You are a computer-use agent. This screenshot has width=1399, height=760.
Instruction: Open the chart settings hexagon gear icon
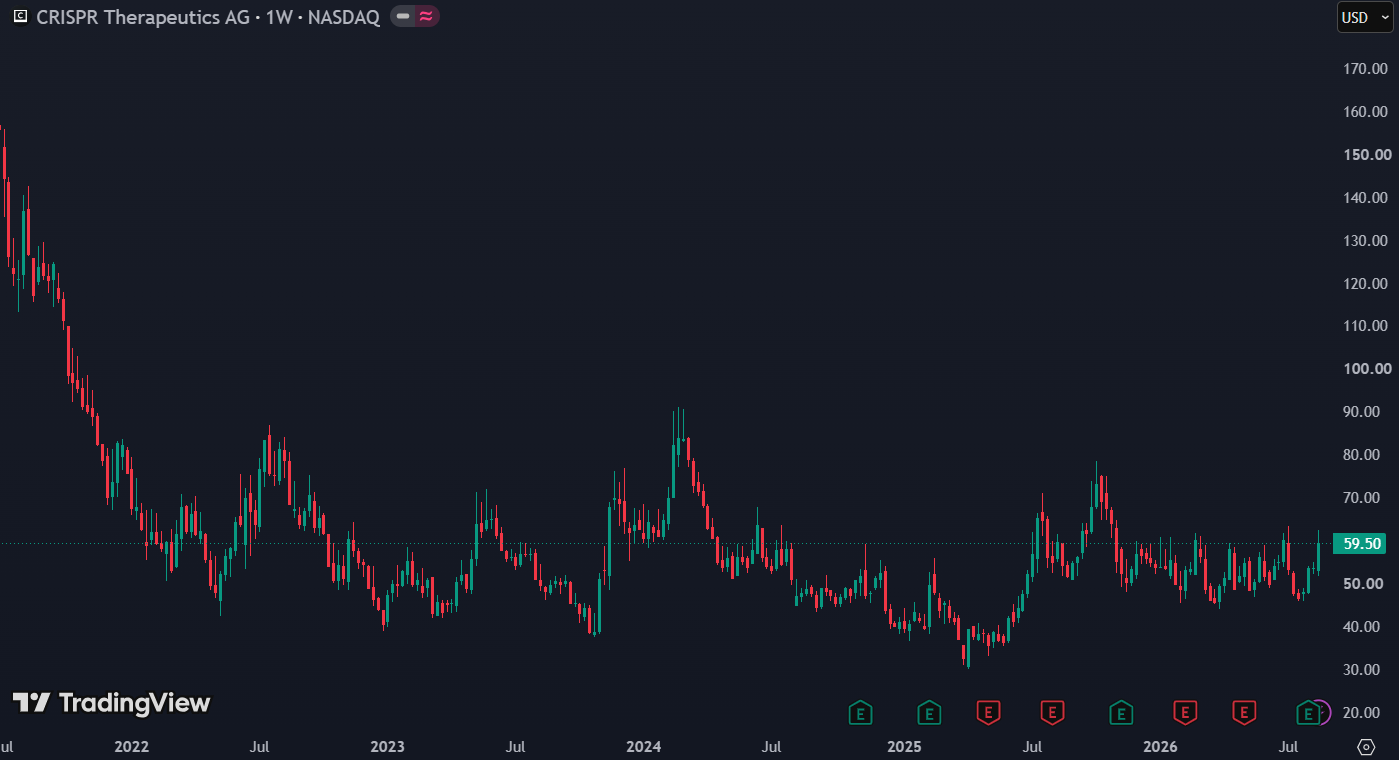pyautogui.click(x=1366, y=747)
